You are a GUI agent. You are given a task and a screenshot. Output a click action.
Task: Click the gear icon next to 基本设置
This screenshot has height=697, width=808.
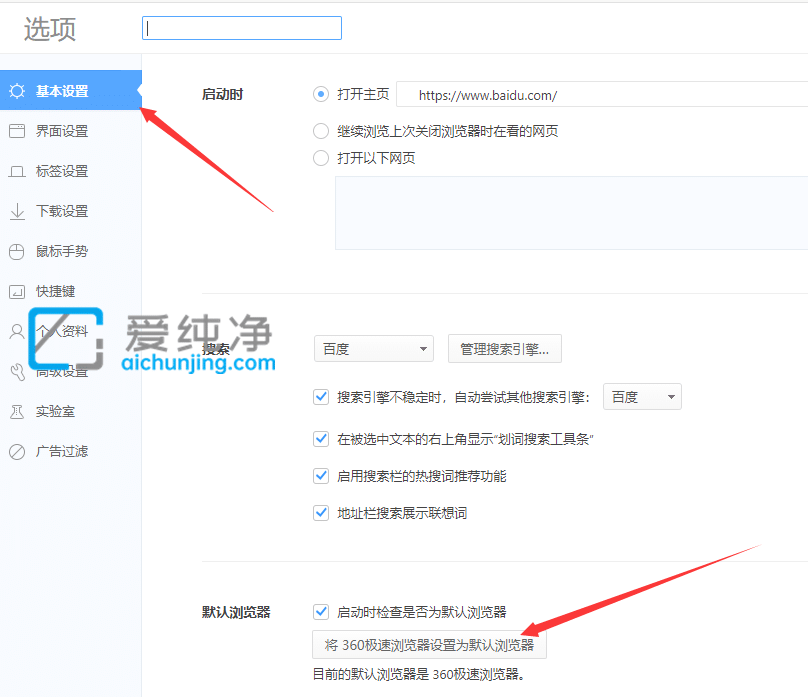pyautogui.click(x=18, y=90)
